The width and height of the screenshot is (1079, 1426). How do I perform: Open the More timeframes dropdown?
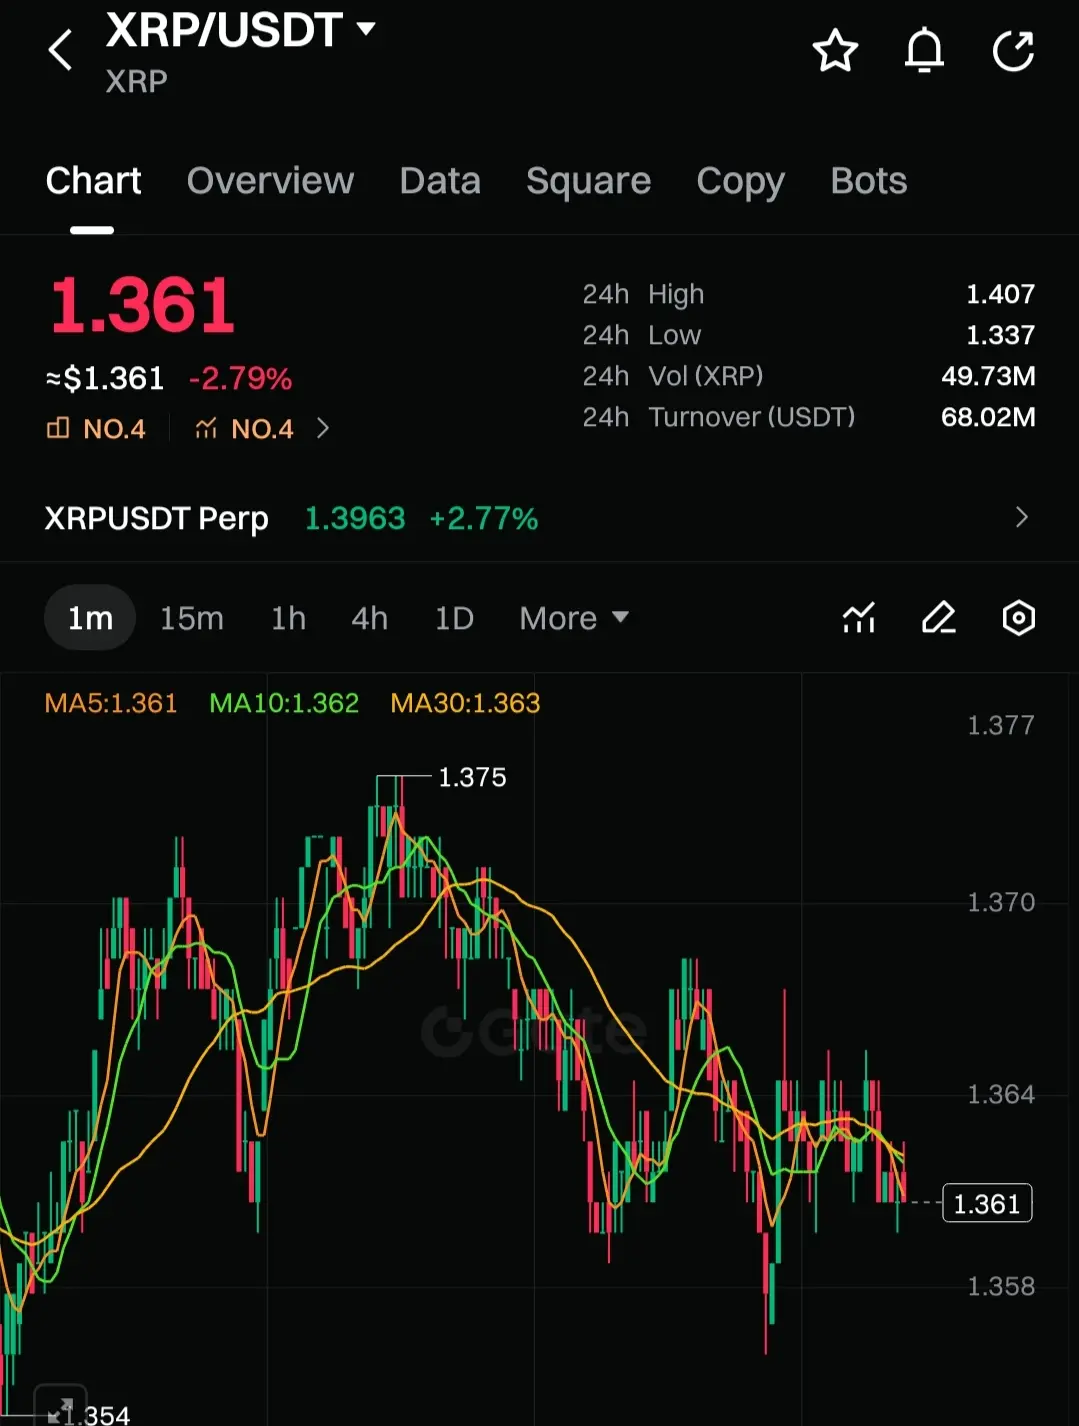574,618
